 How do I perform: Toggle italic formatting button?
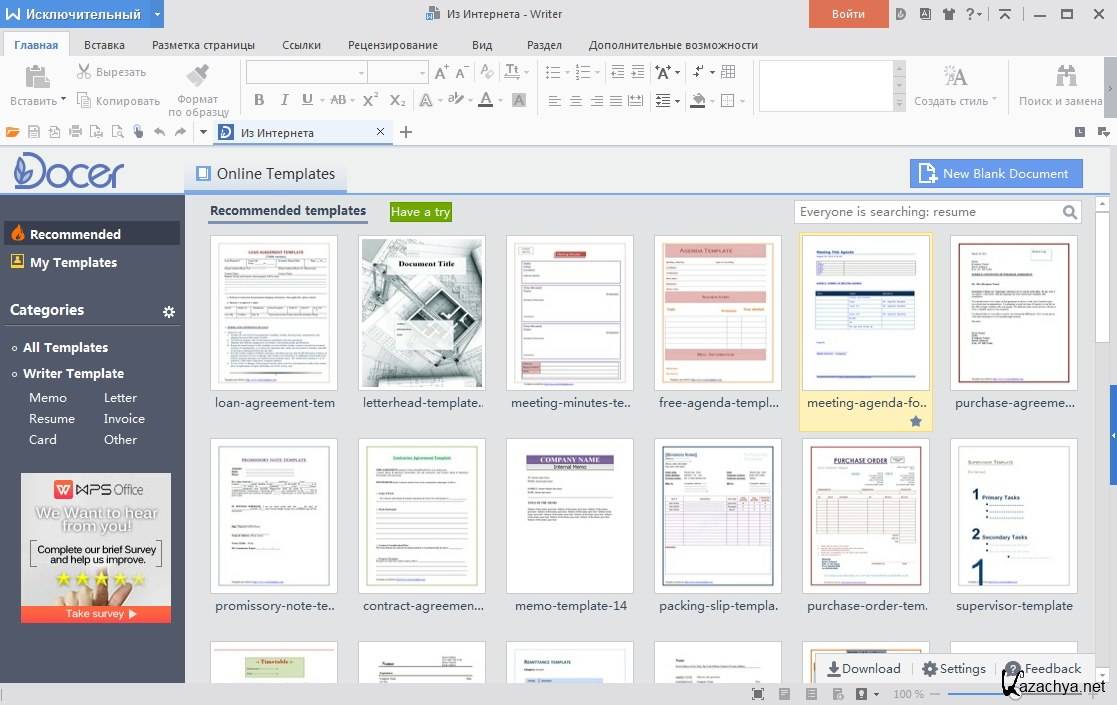[284, 100]
